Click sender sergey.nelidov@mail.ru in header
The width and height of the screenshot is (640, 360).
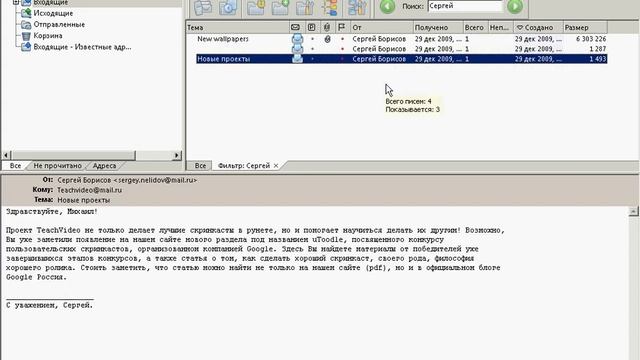(x=155, y=180)
